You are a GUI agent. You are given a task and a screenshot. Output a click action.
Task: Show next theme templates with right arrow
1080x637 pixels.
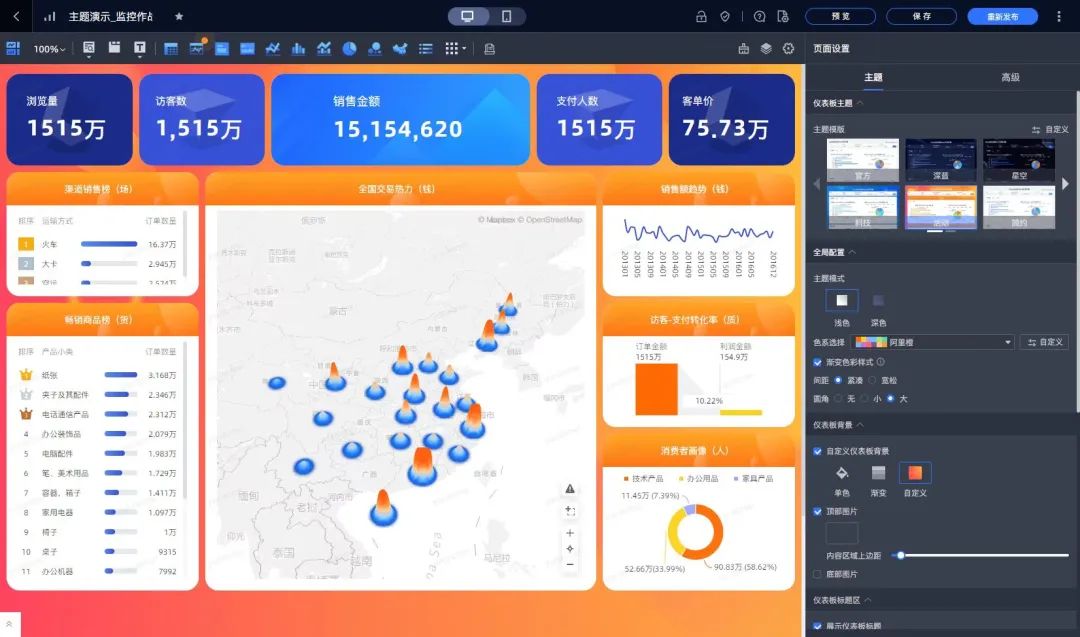1066,184
